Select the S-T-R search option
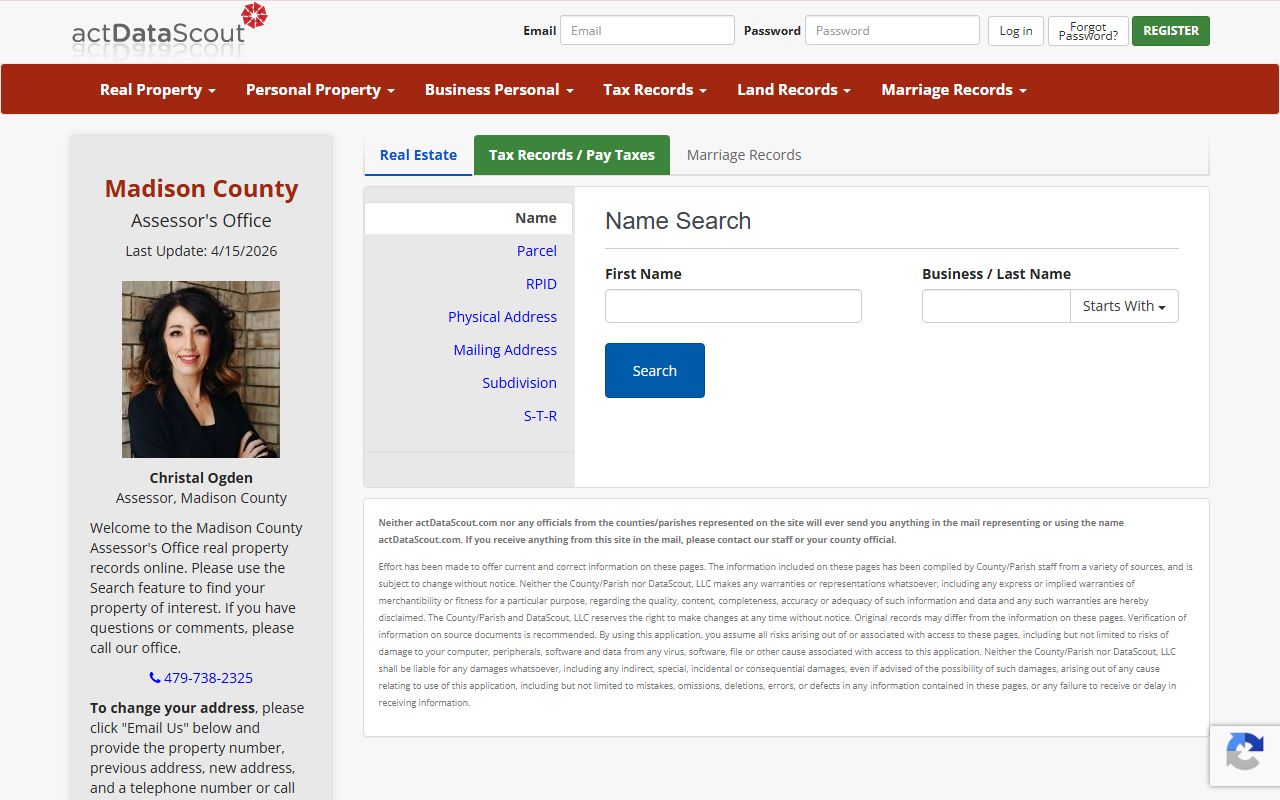Screen dimensions: 1280x800 tap(540, 416)
